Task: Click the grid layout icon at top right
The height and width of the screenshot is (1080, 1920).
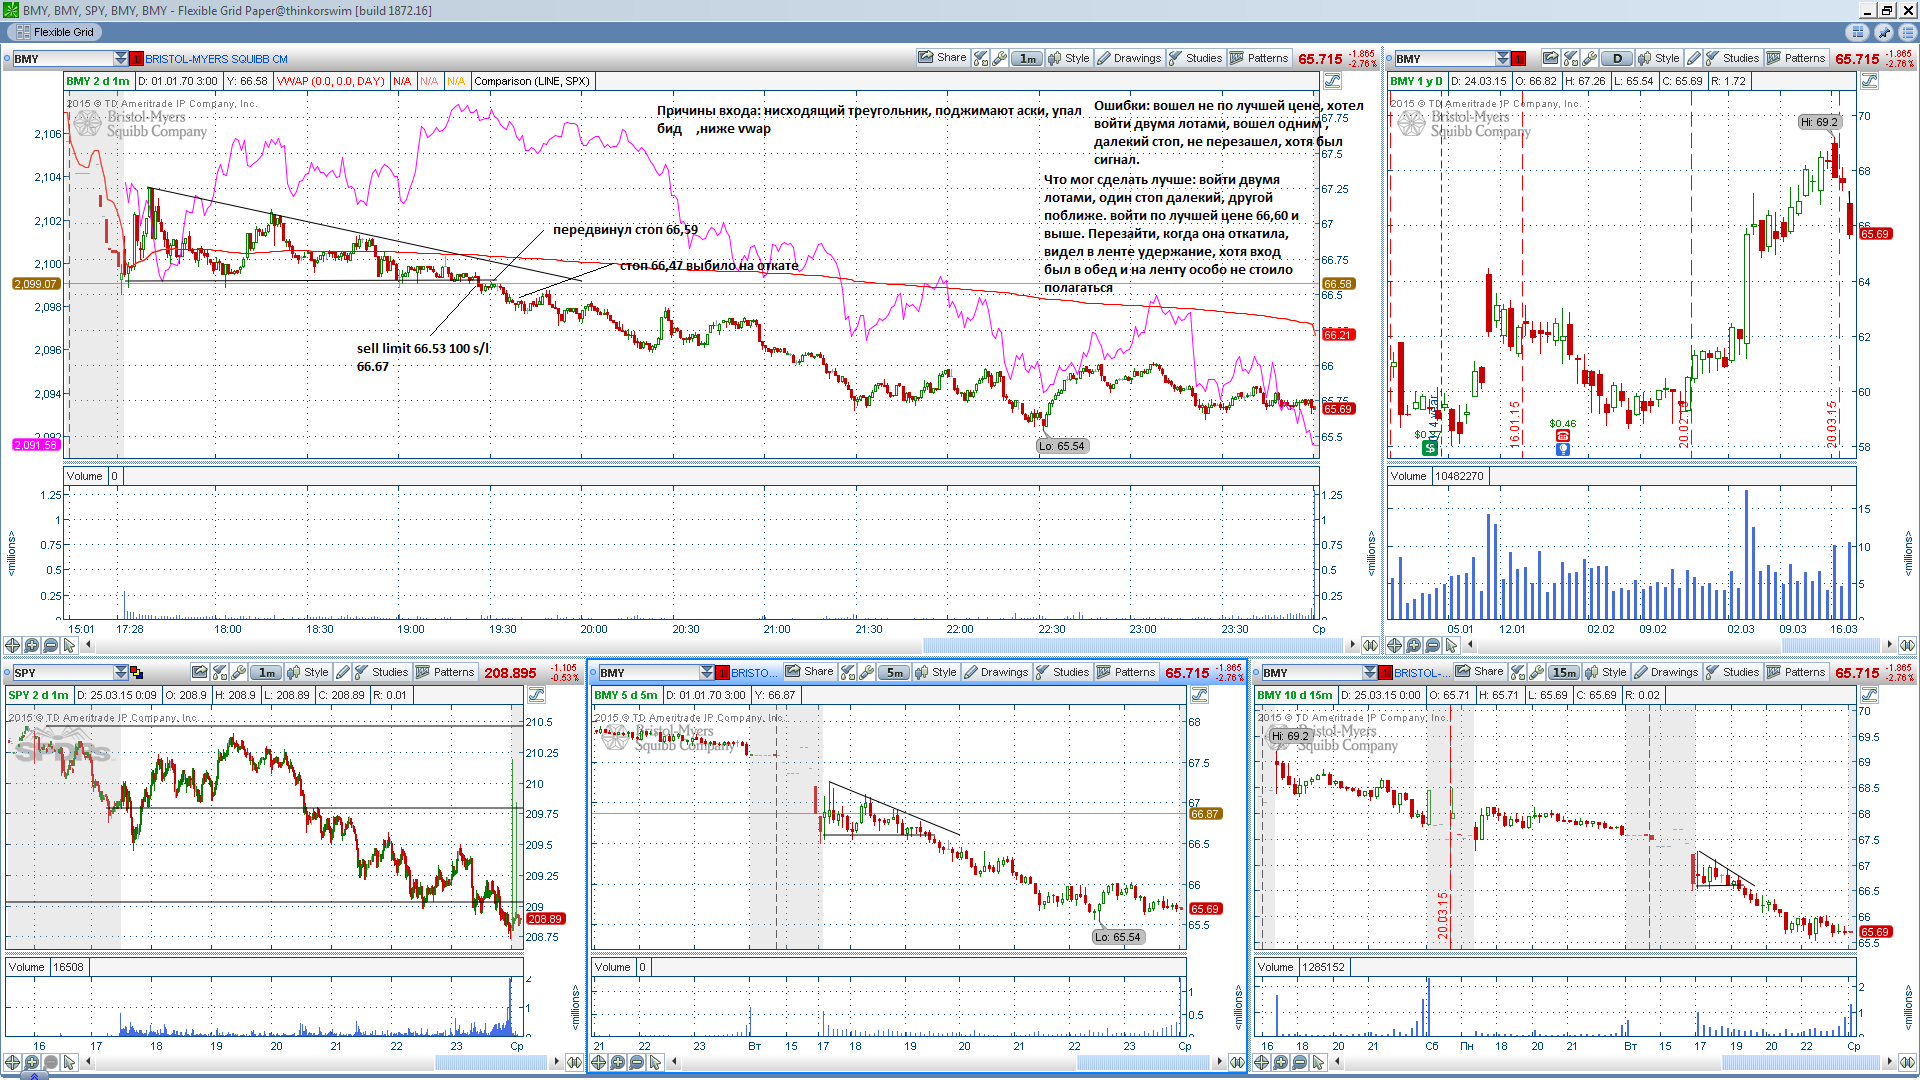Action: (1858, 32)
